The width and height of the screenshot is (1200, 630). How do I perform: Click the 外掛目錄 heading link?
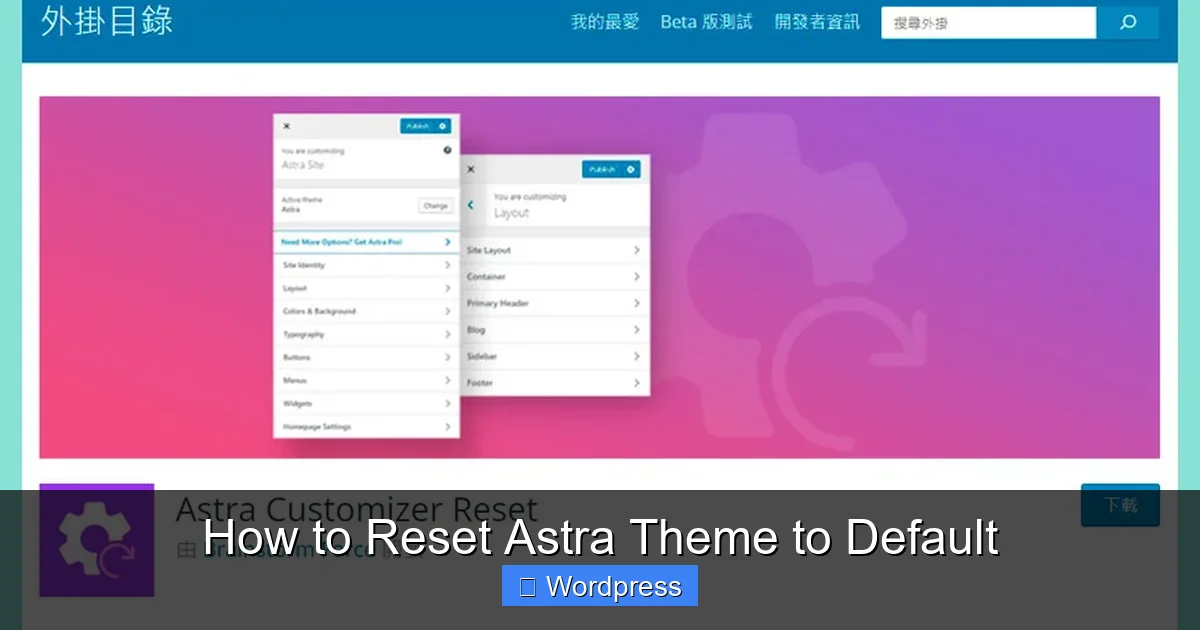pyautogui.click(x=107, y=21)
